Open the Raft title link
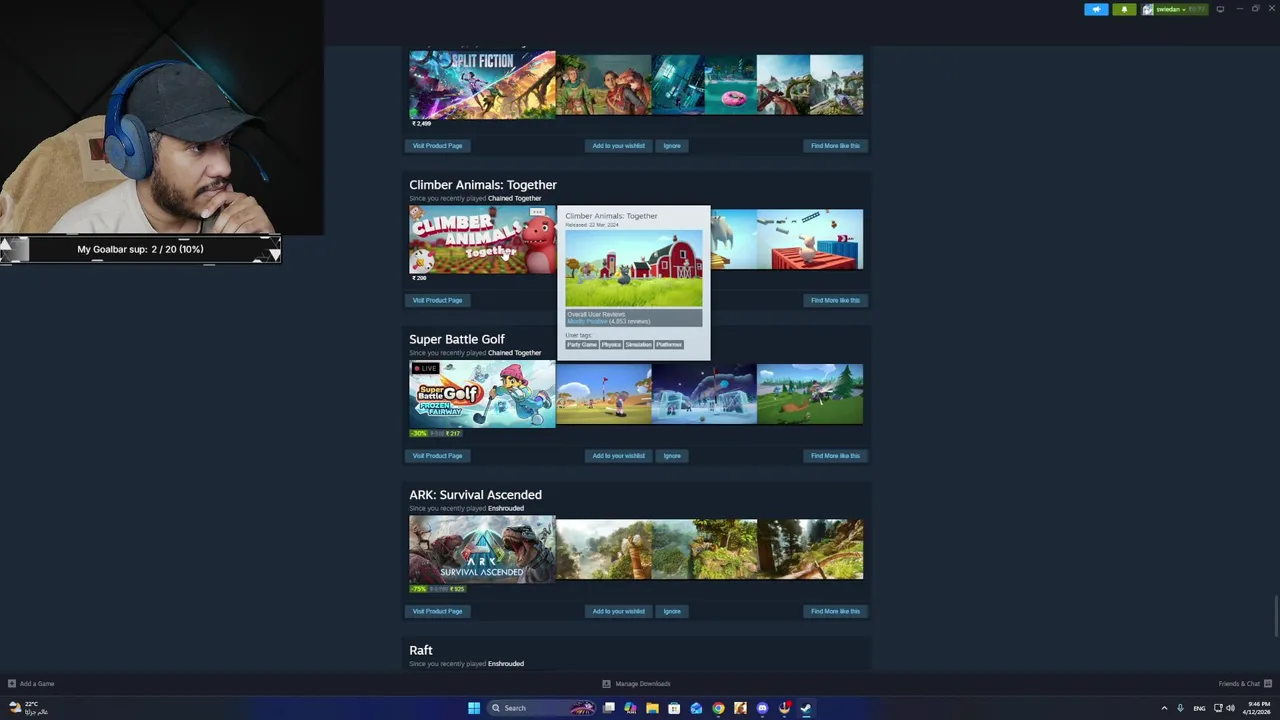This screenshot has height=720, width=1280. click(x=421, y=650)
